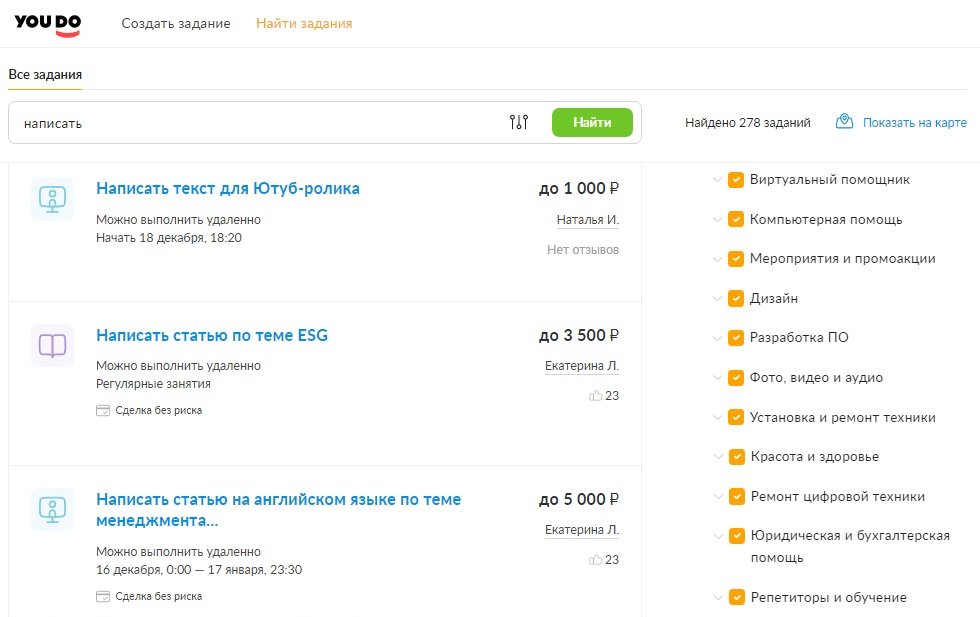The width and height of the screenshot is (980, 617).
Task: Click the green Найти button
Action: 592,123
